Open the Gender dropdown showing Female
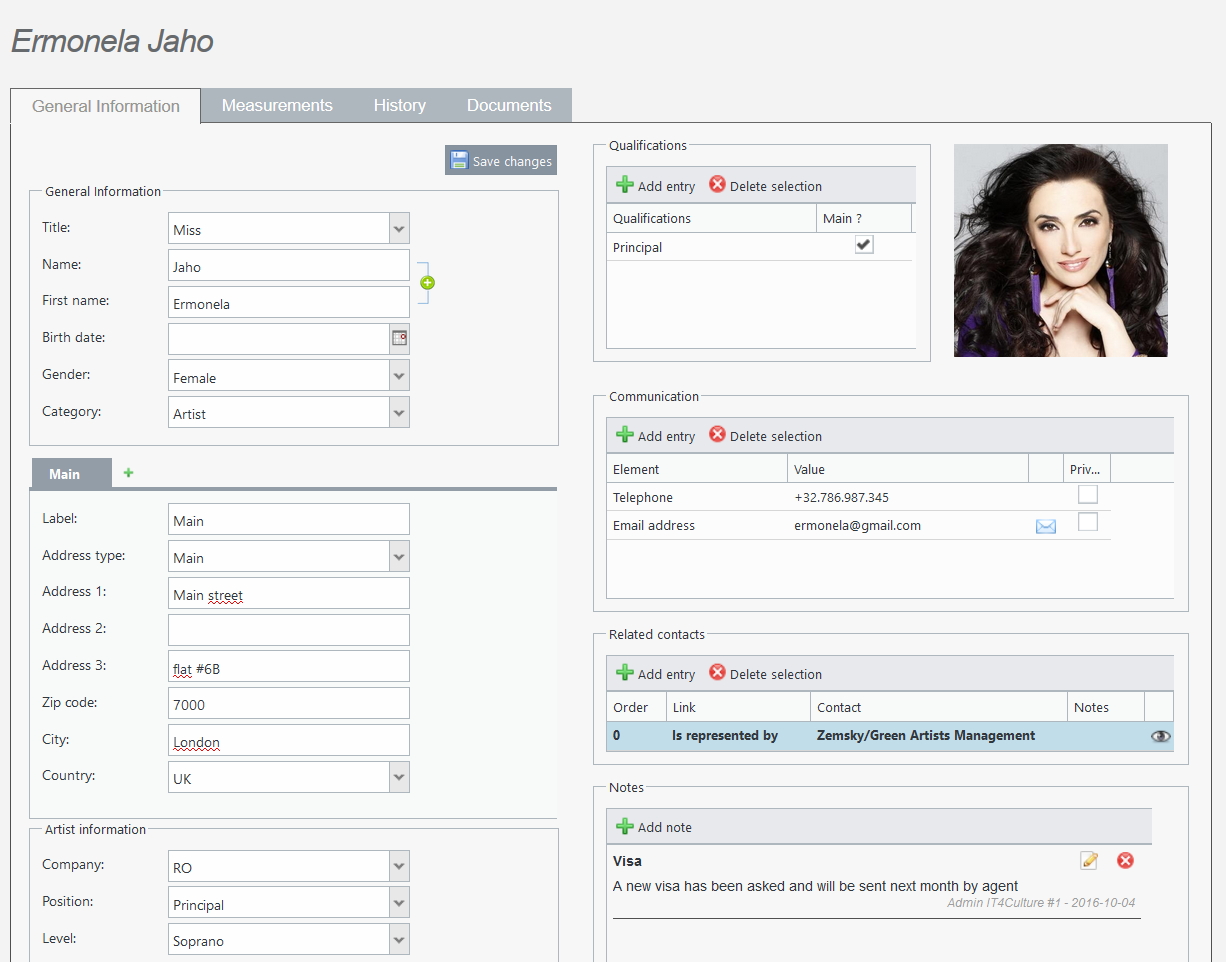 click(x=399, y=376)
